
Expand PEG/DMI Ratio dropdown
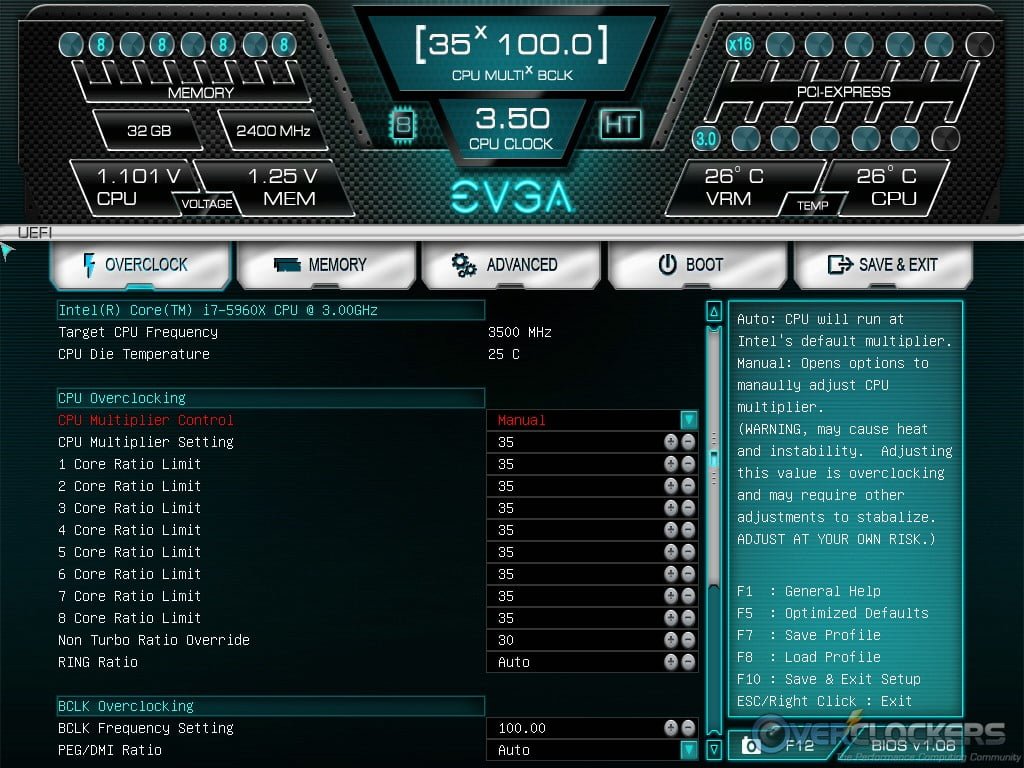688,750
